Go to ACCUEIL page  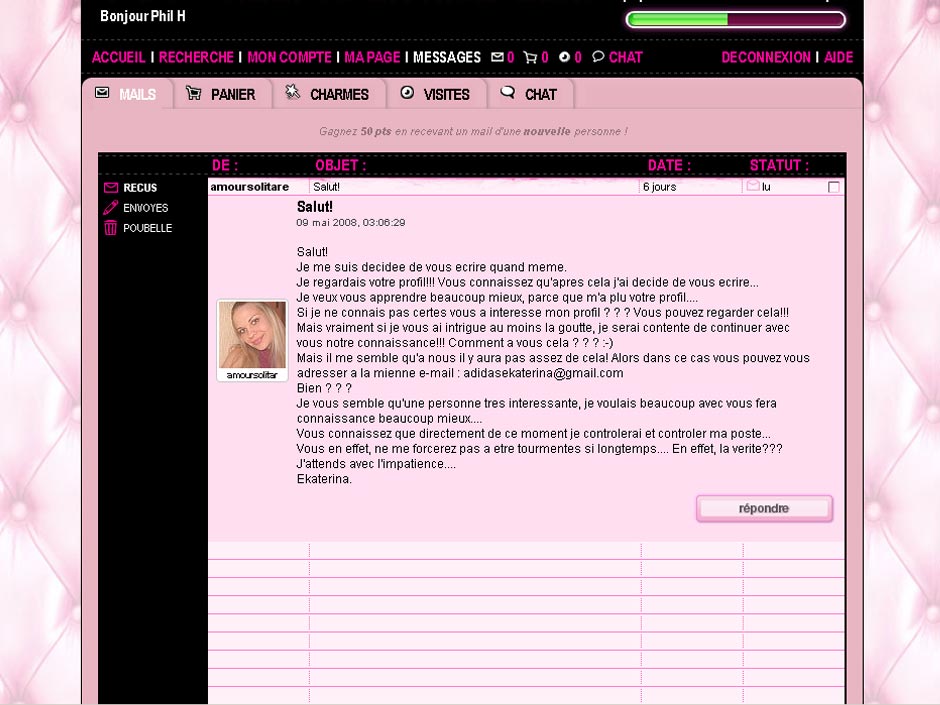coord(118,57)
